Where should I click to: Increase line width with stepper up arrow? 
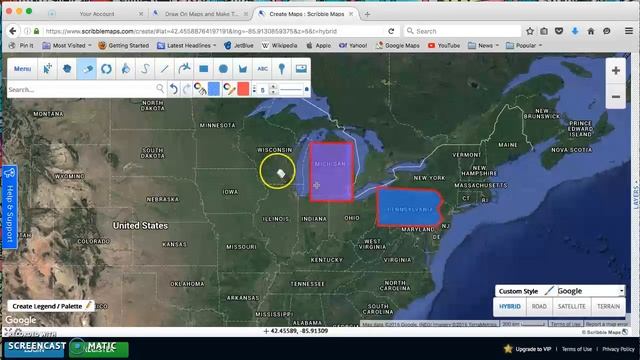coord(273,87)
